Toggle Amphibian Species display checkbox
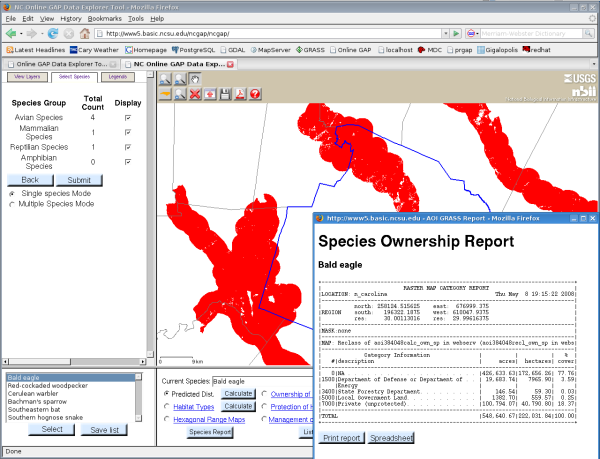This screenshot has width=600, height=459. point(128,162)
